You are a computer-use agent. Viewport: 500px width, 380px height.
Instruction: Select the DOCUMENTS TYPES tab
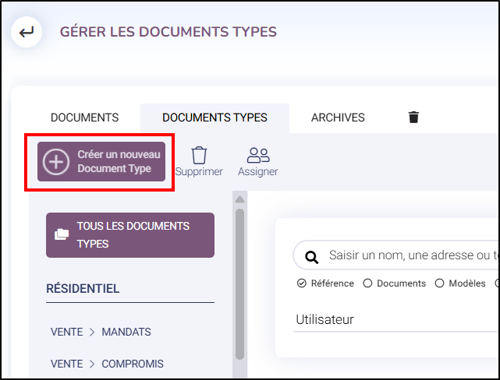click(x=215, y=118)
